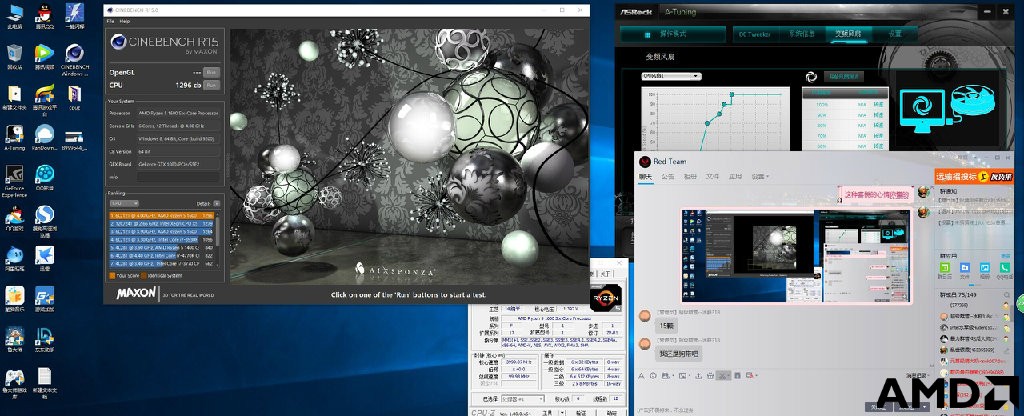Launch the Sogou browser S desktop icon
The image size is (1024, 416).
[x=44, y=219]
